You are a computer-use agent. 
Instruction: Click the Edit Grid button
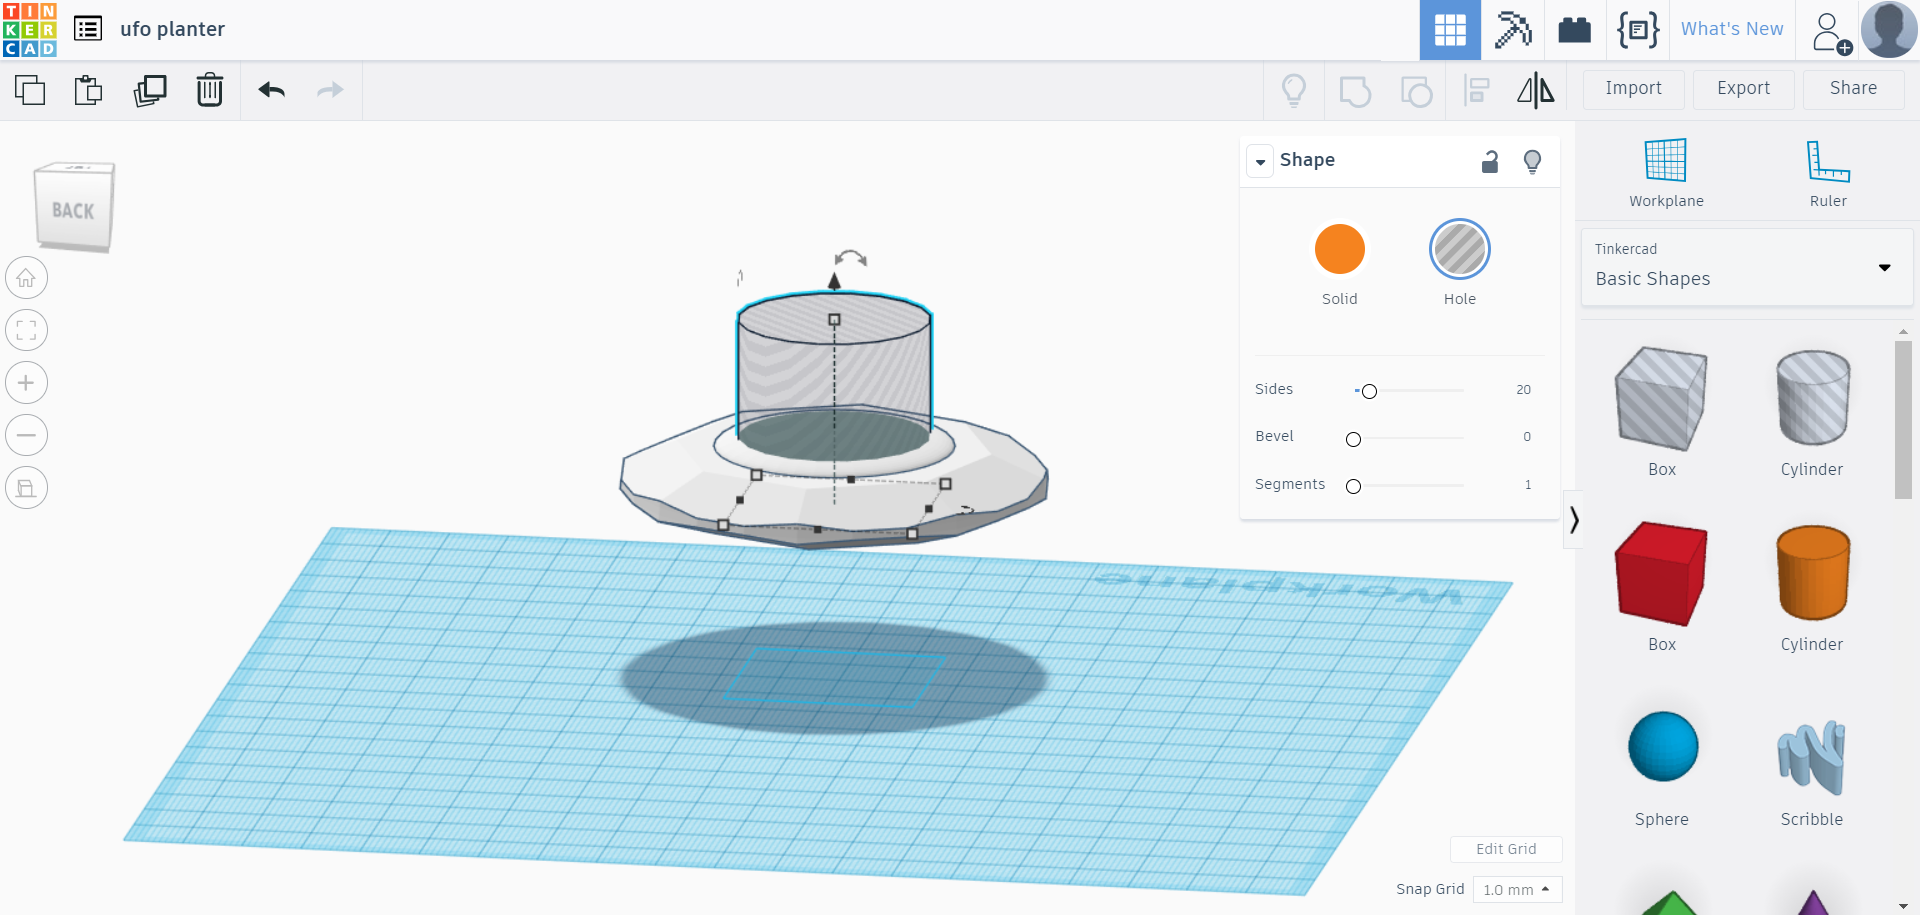tap(1506, 849)
